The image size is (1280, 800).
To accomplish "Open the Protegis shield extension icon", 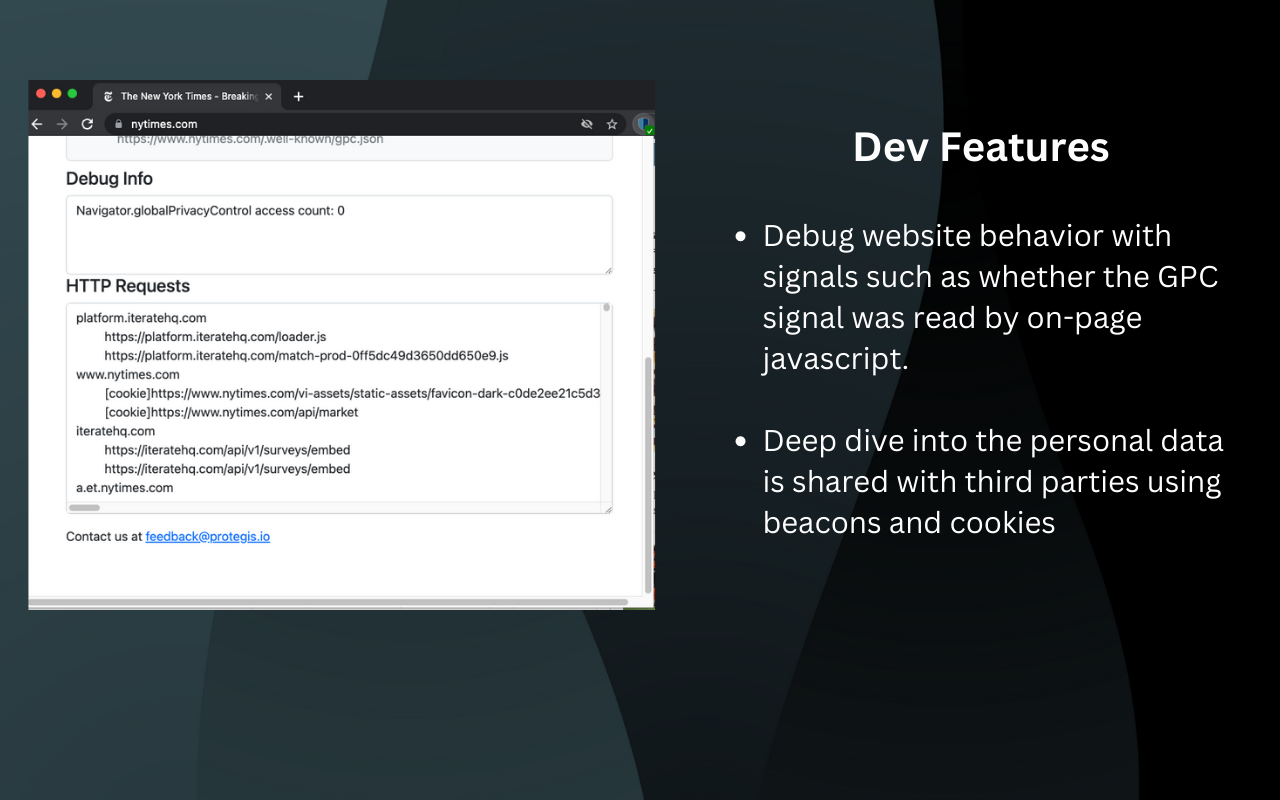I will [x=644, y=125].
